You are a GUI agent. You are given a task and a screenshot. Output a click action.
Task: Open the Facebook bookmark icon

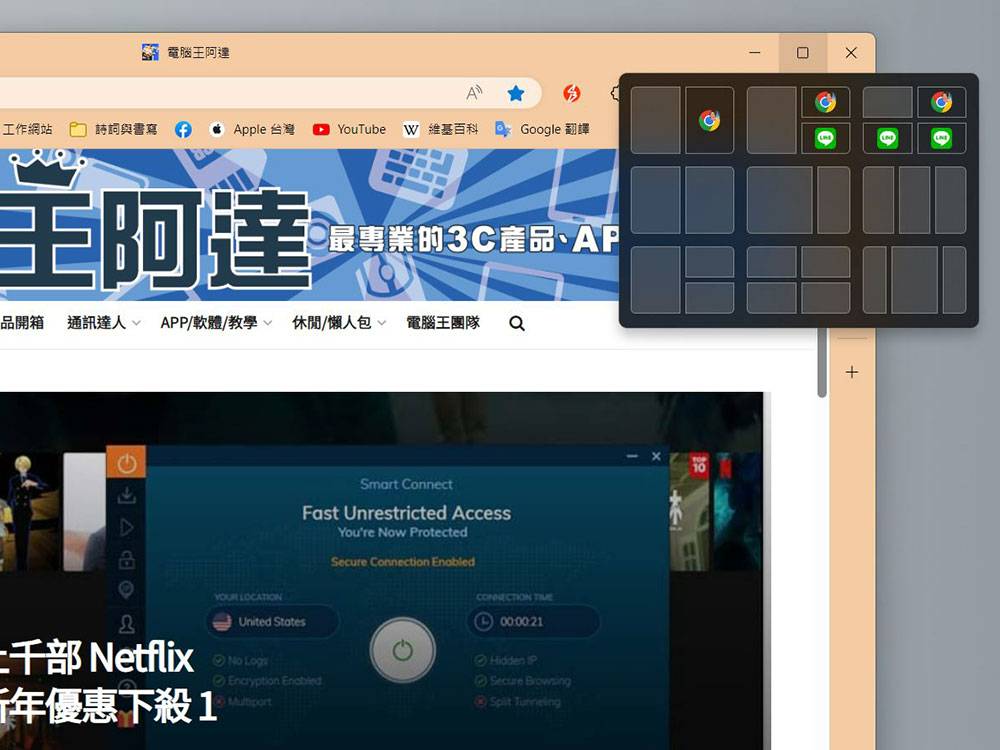tap(183, 129)
